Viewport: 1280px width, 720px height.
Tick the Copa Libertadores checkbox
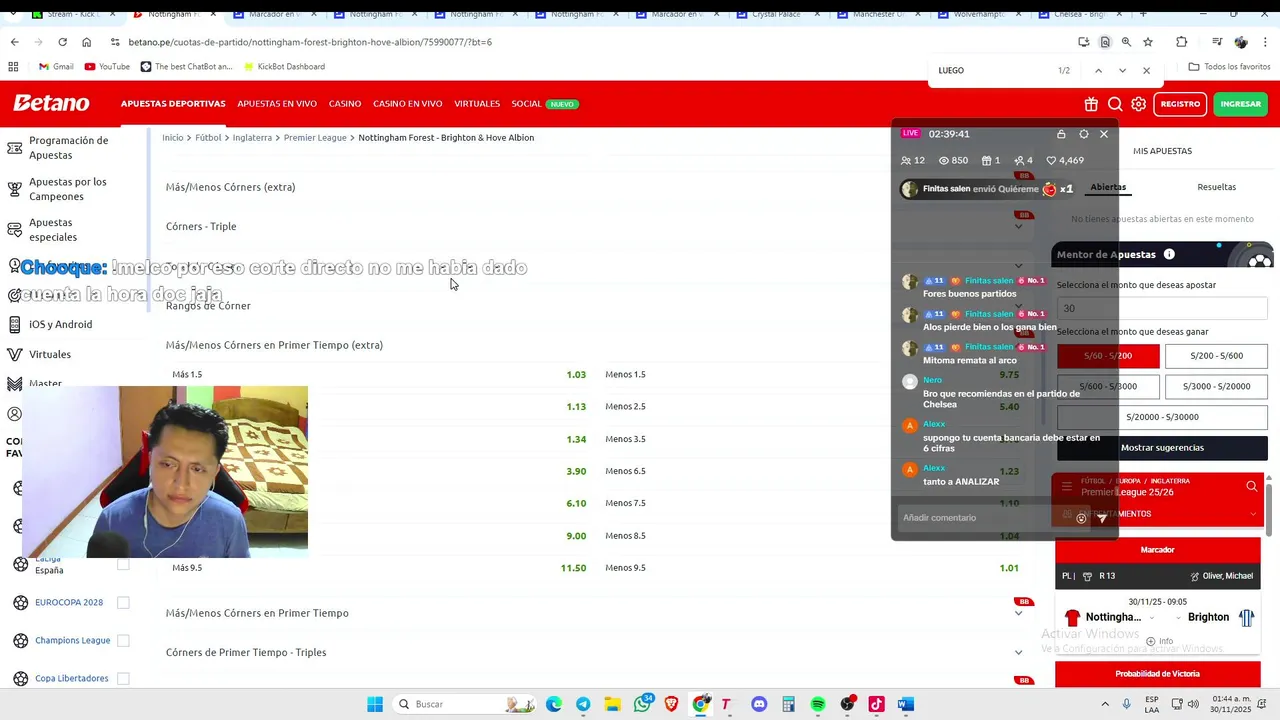[123, 678]
